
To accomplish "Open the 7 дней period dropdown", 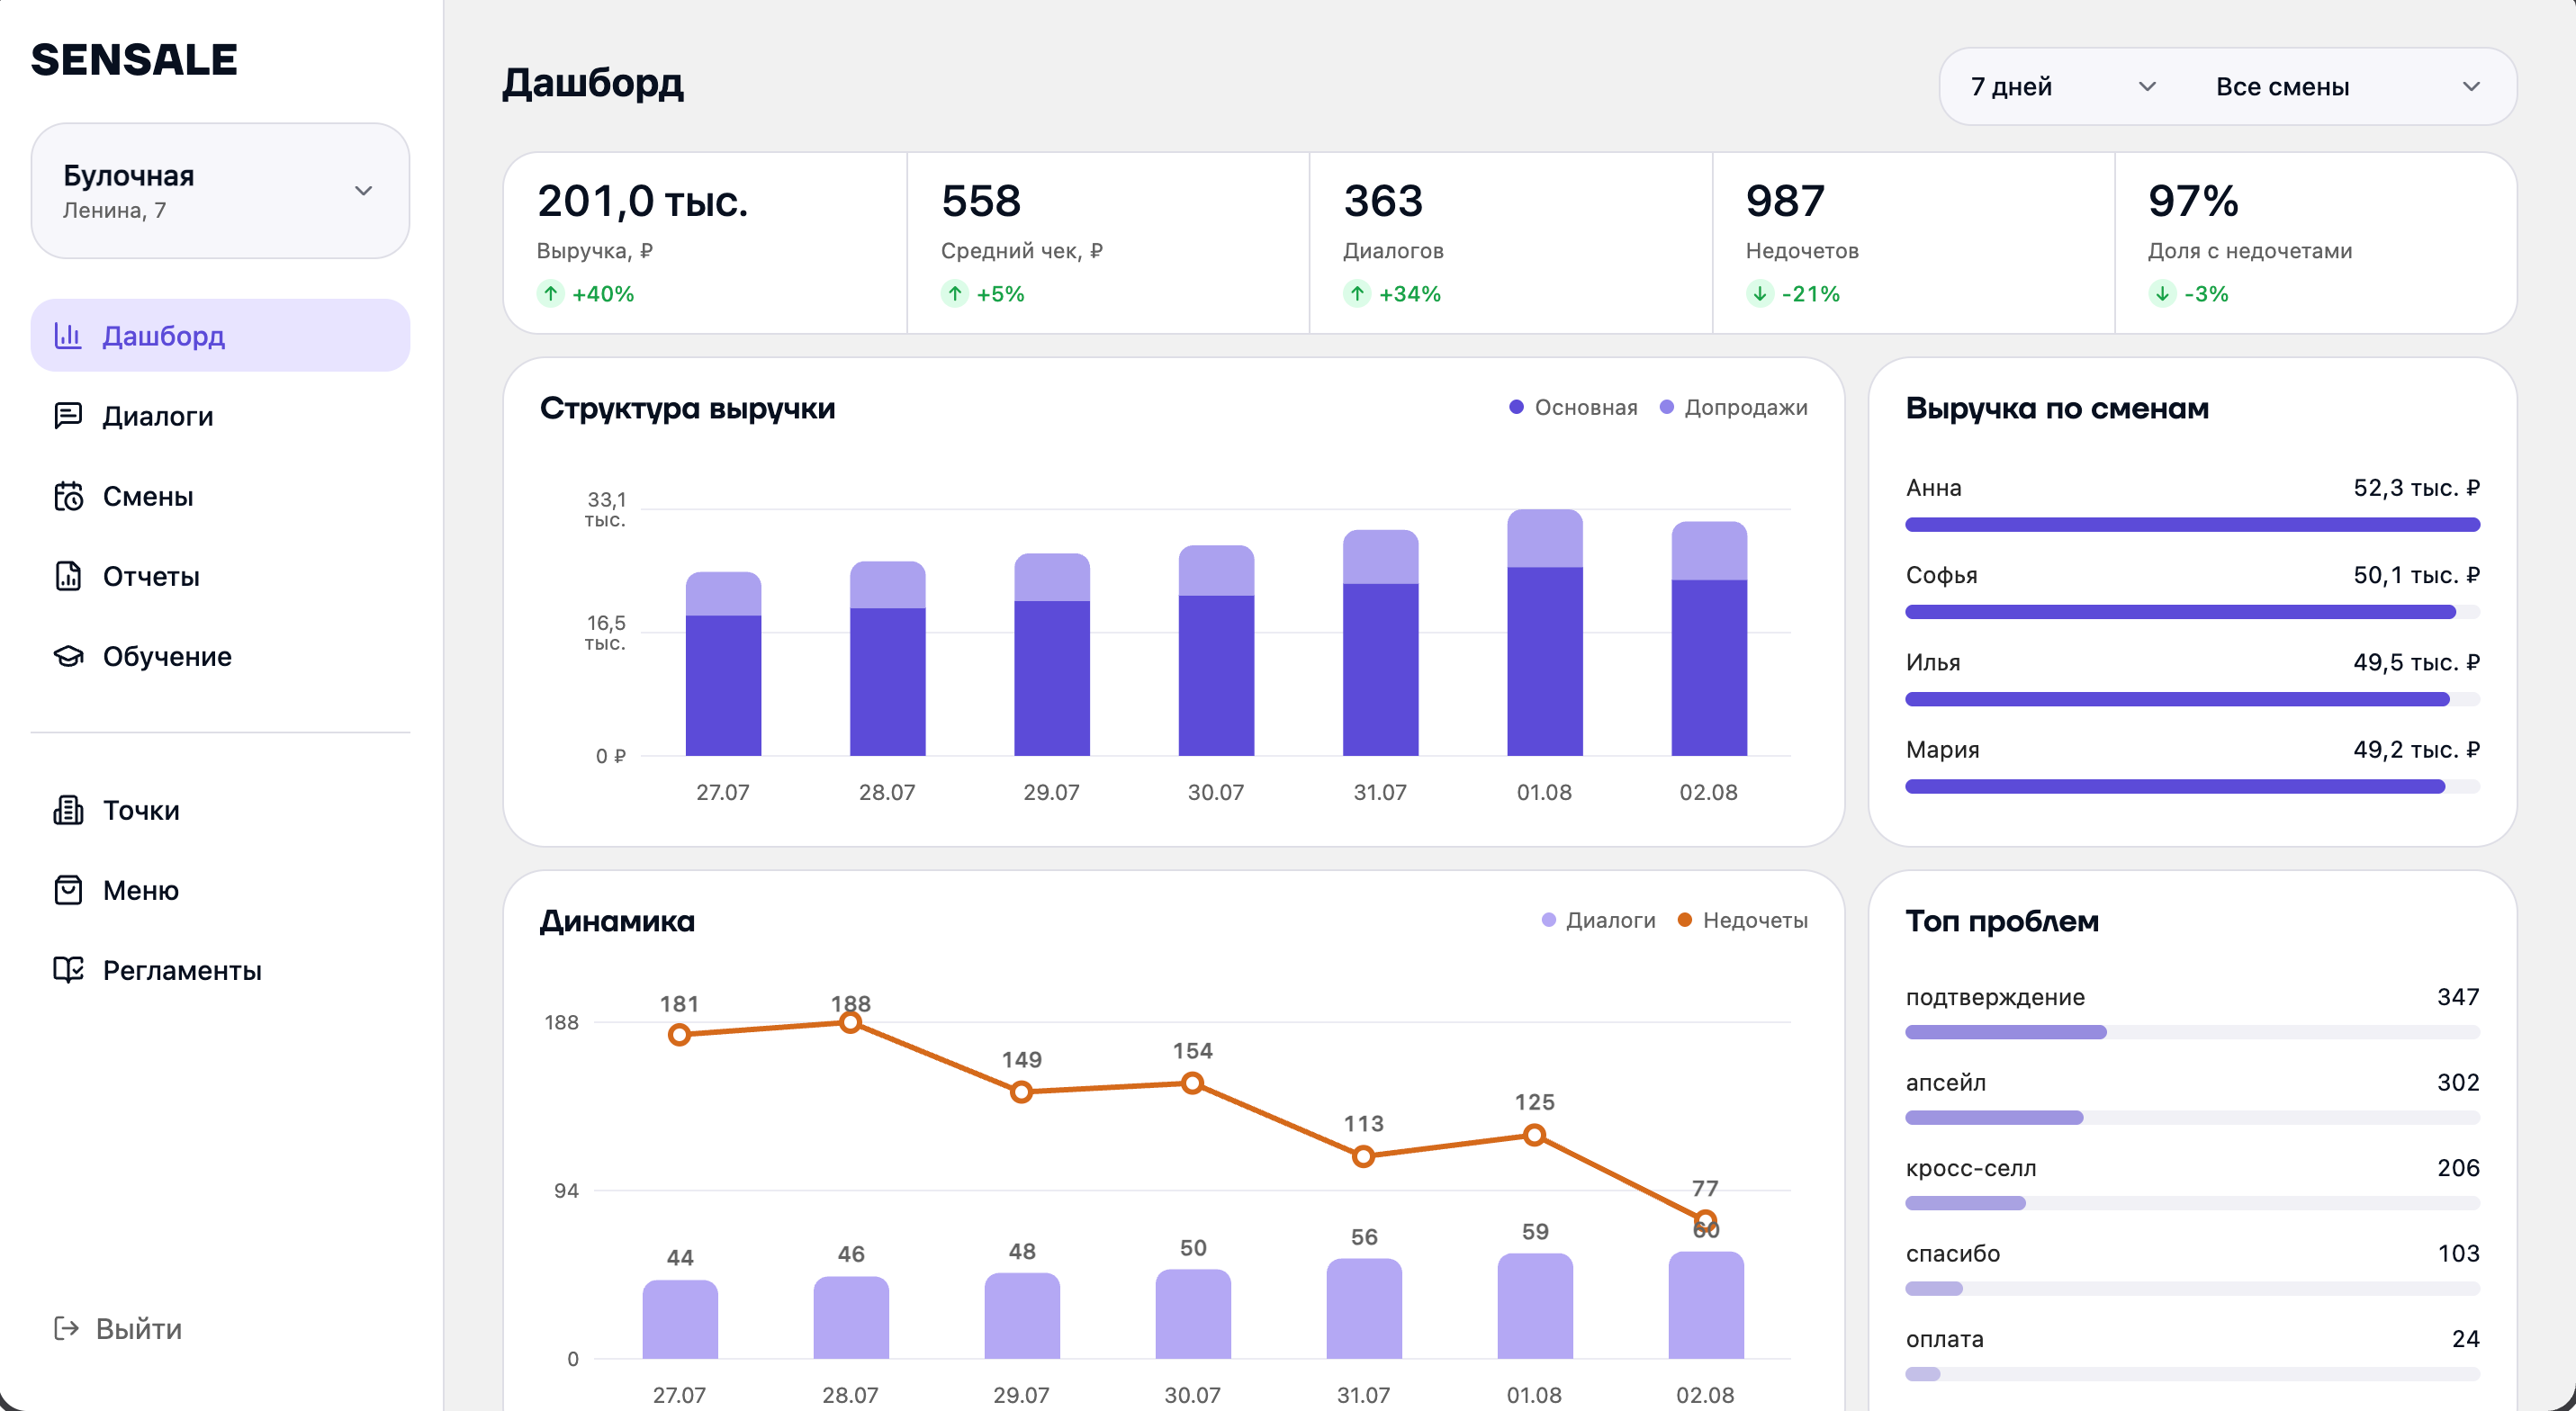I will (2062, 87).
